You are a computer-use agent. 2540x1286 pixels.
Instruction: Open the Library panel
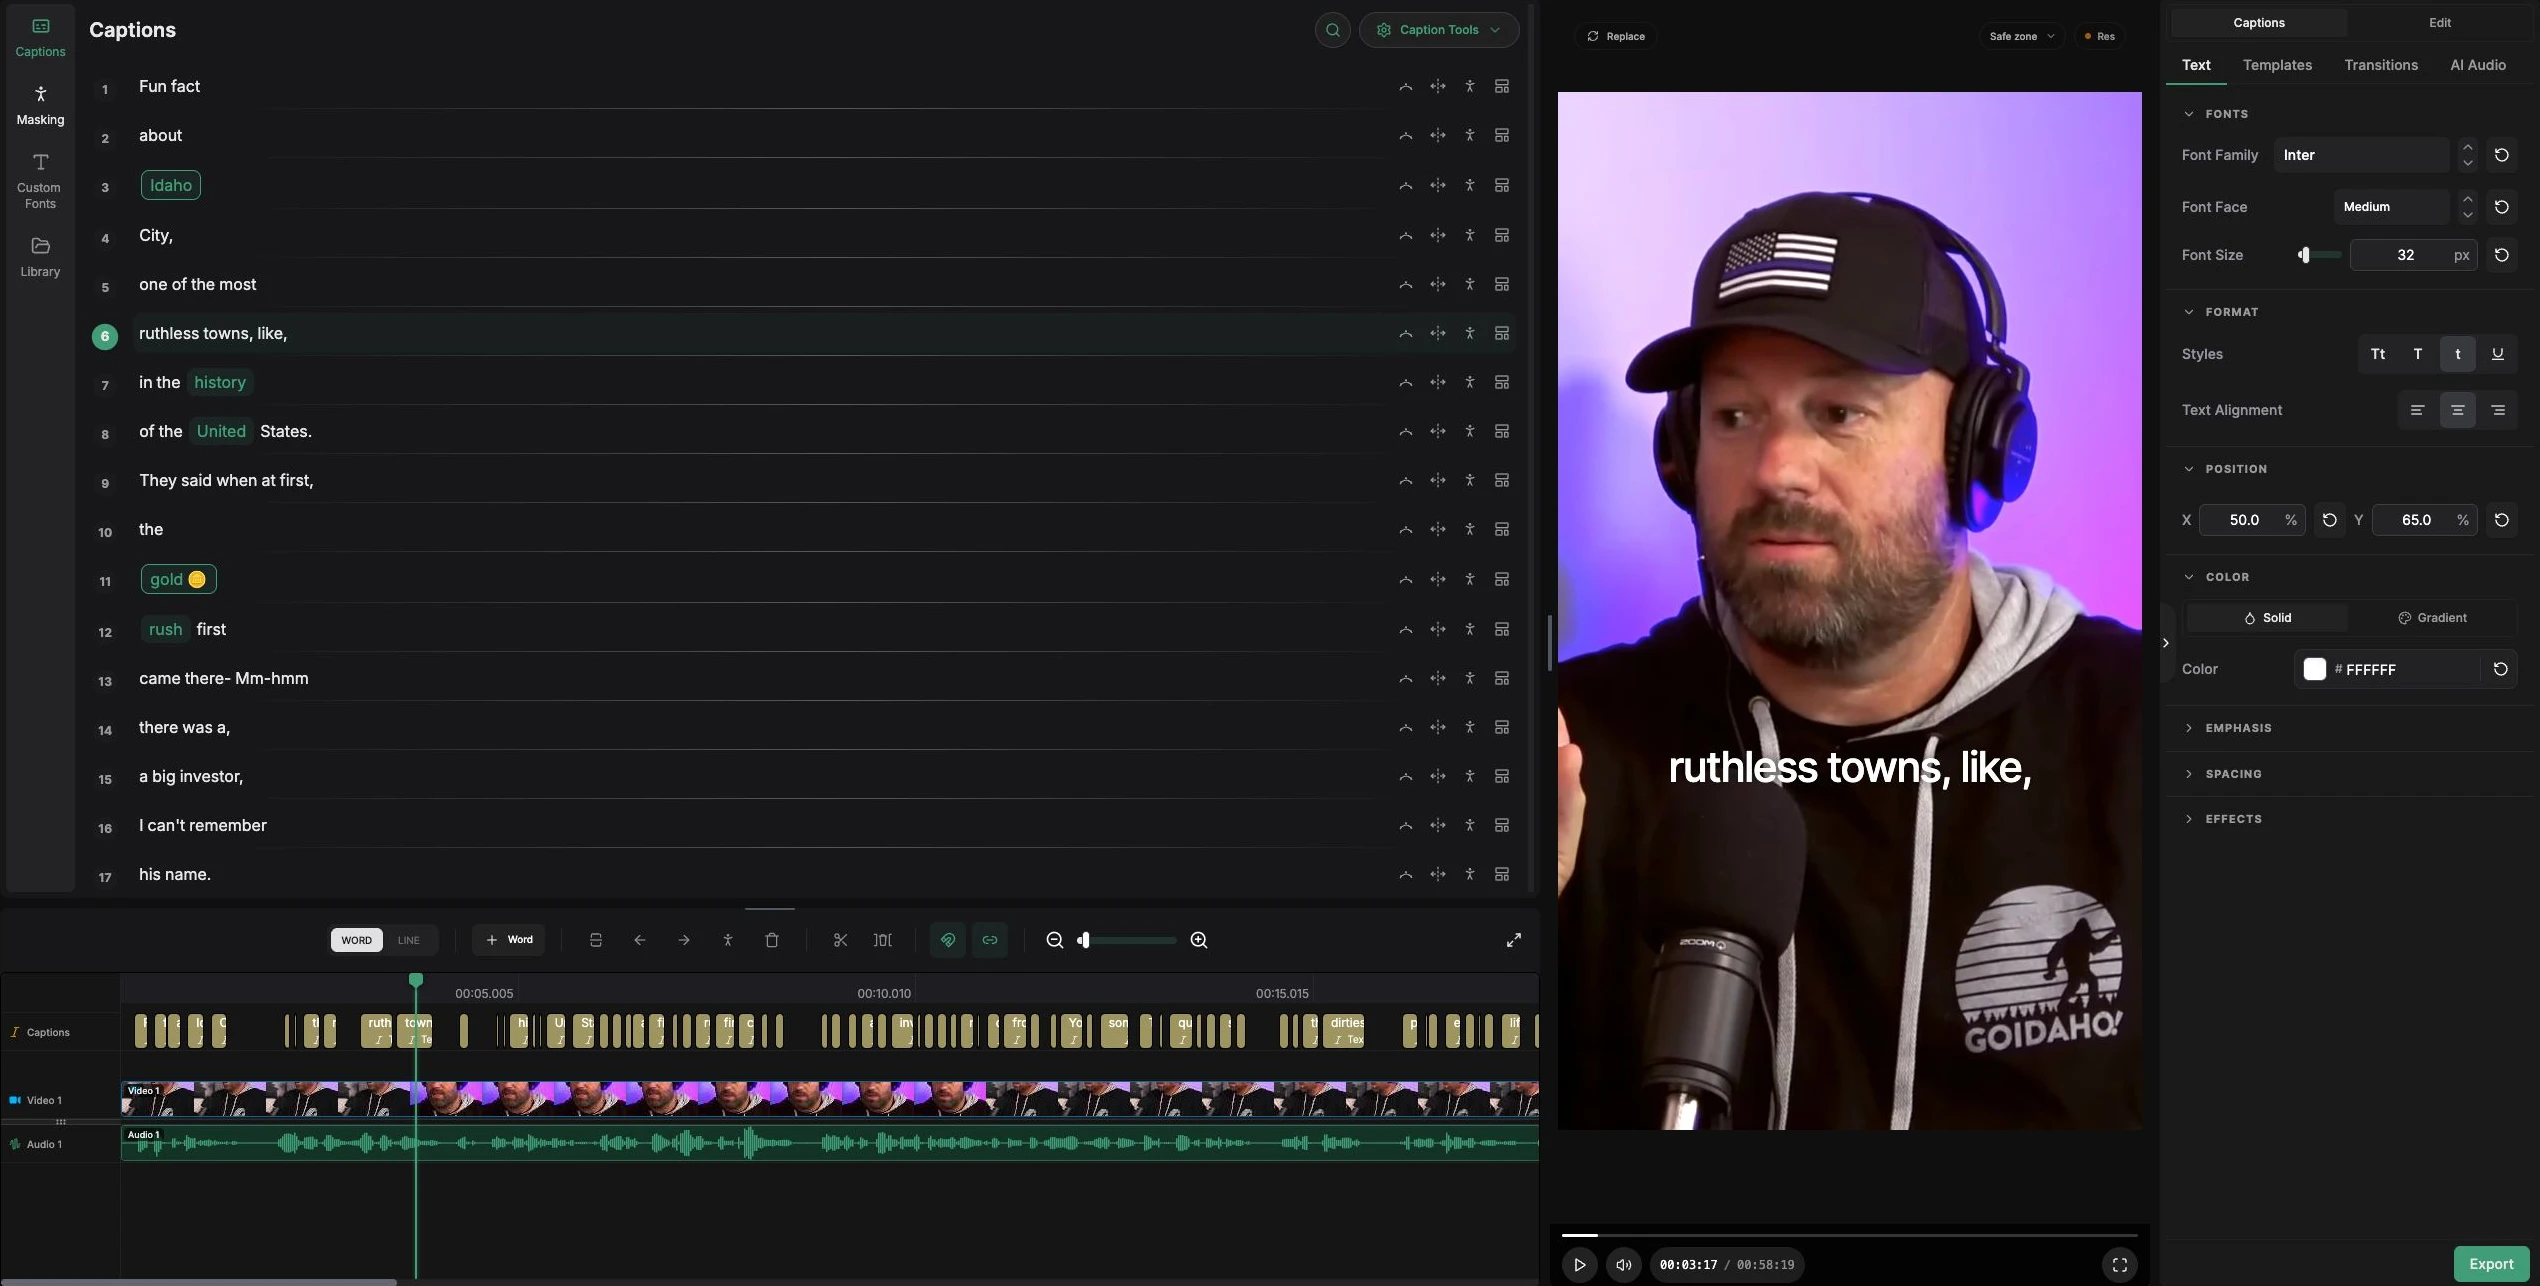coord(40,256)
